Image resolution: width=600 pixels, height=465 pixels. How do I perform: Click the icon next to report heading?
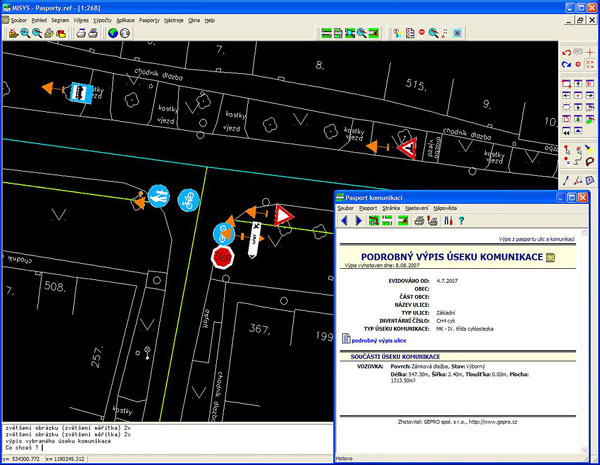[x=550, y=257]
